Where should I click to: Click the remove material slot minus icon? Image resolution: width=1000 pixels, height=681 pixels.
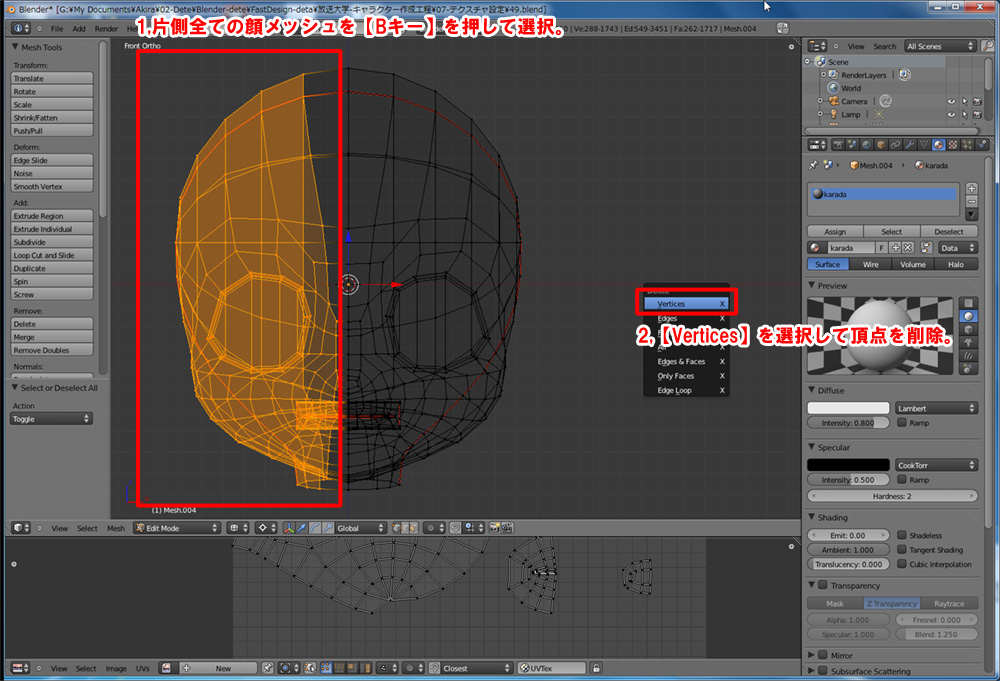[x=971, y=201]
